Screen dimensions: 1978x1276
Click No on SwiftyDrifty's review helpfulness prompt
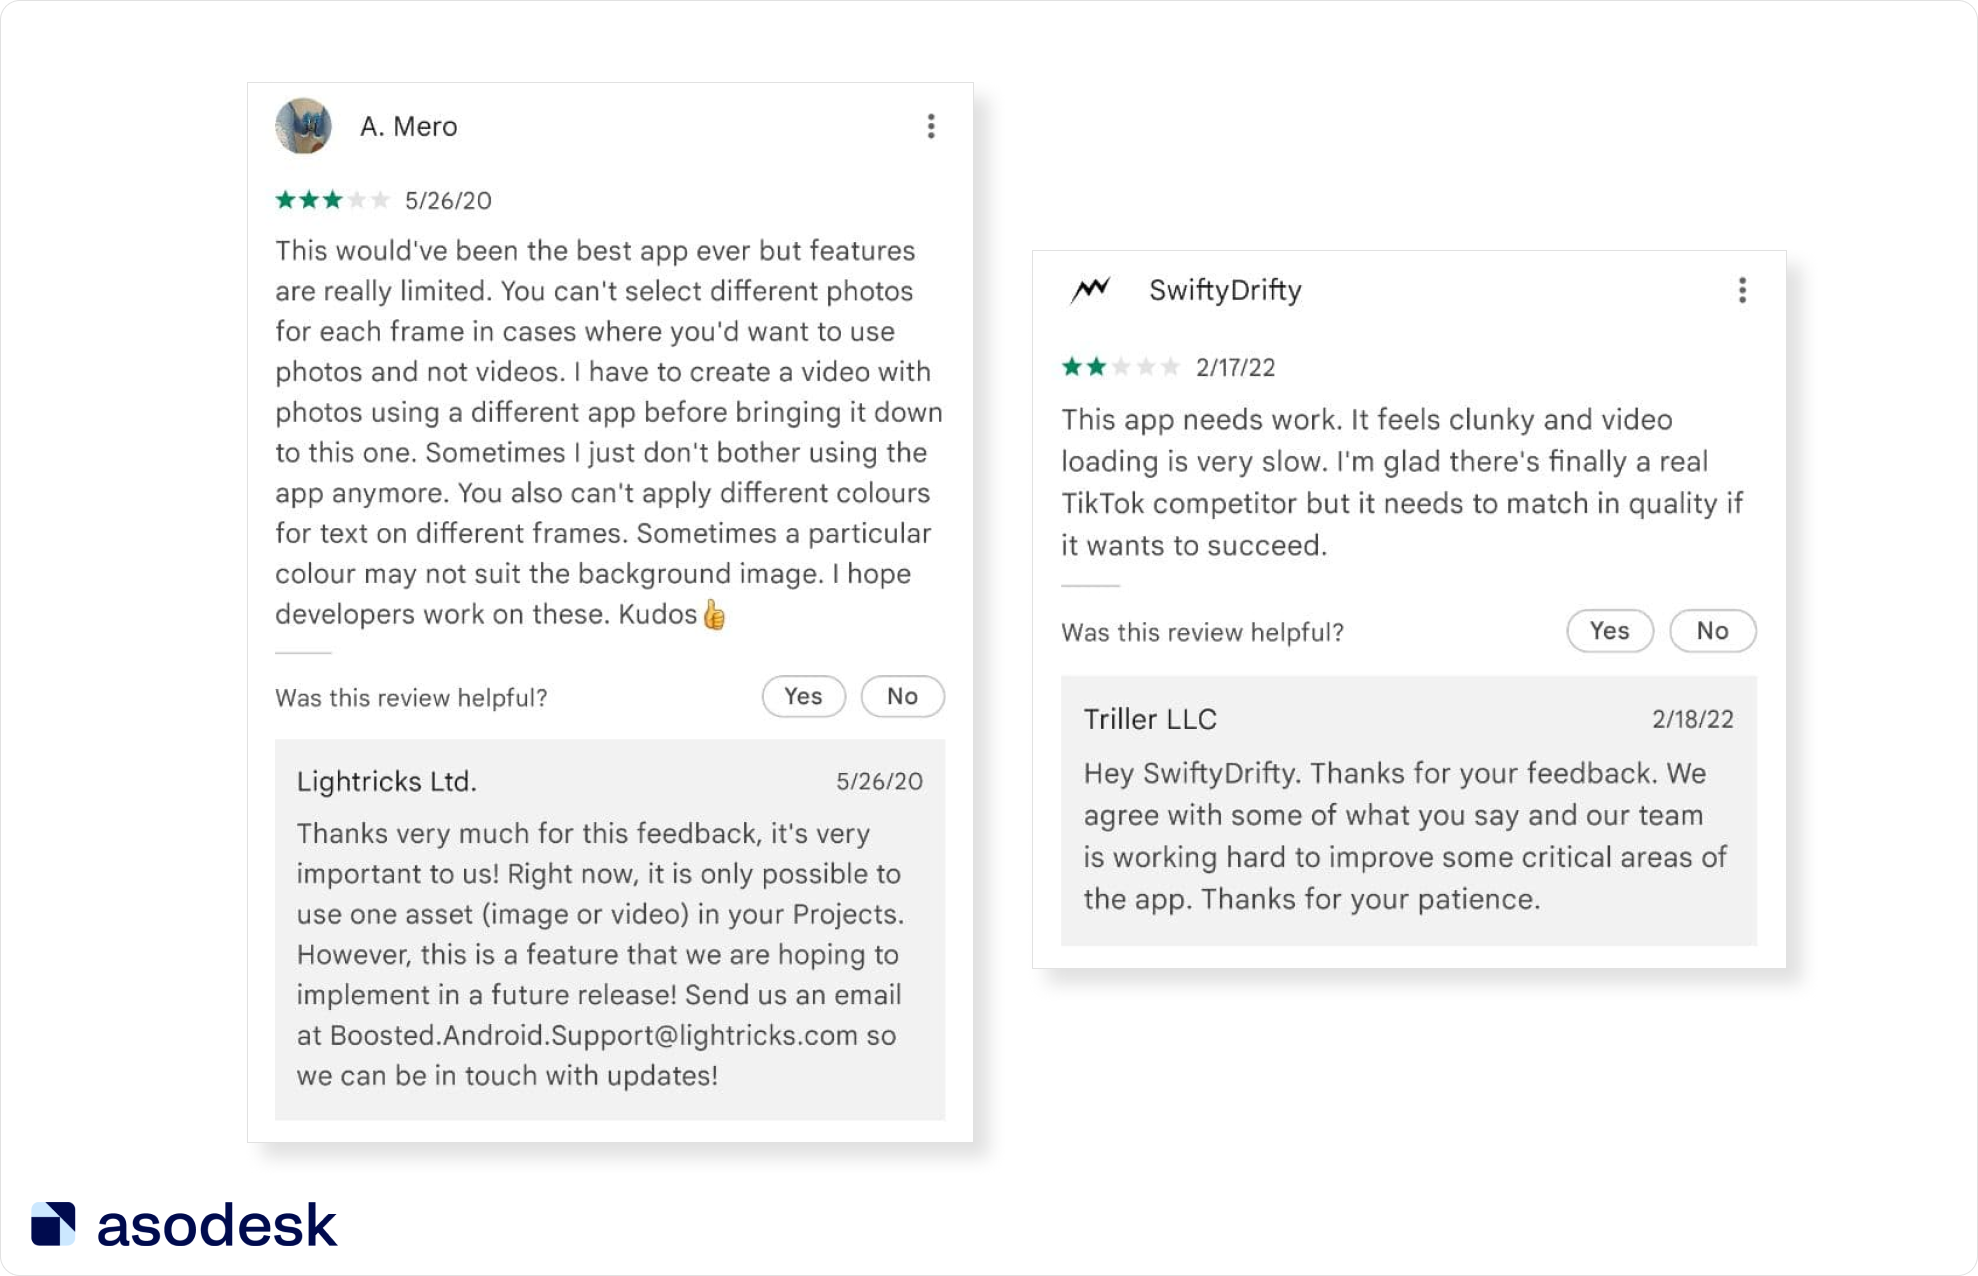pos(1712,631)
